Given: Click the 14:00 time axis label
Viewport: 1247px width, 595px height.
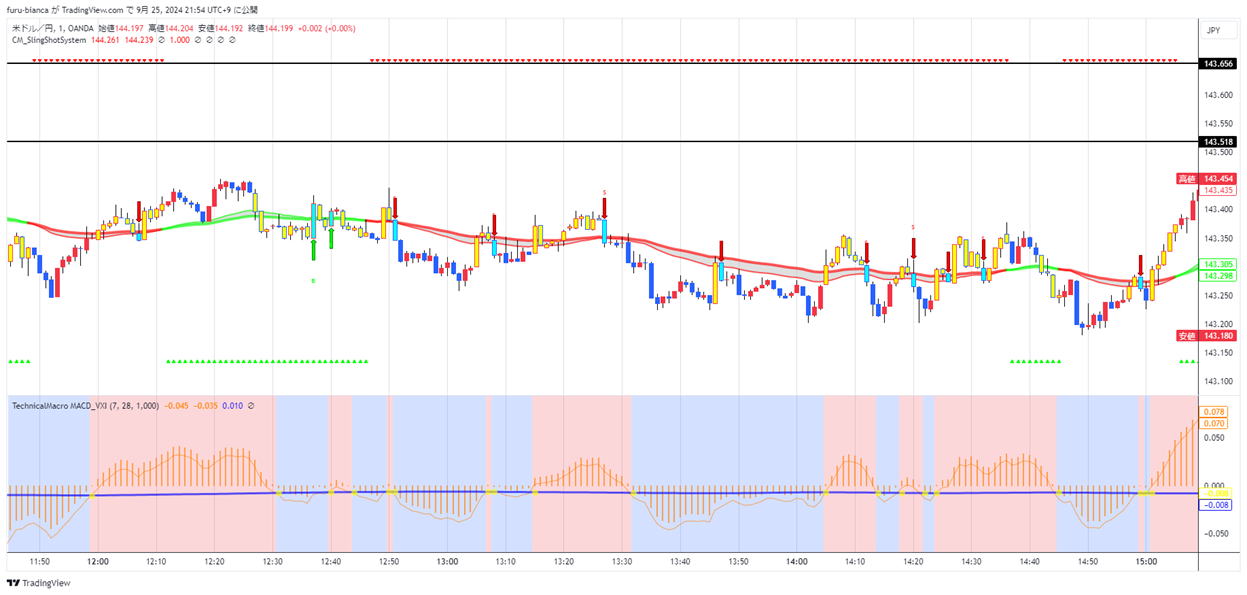Looking at the screenshot, I should (796, 562).
